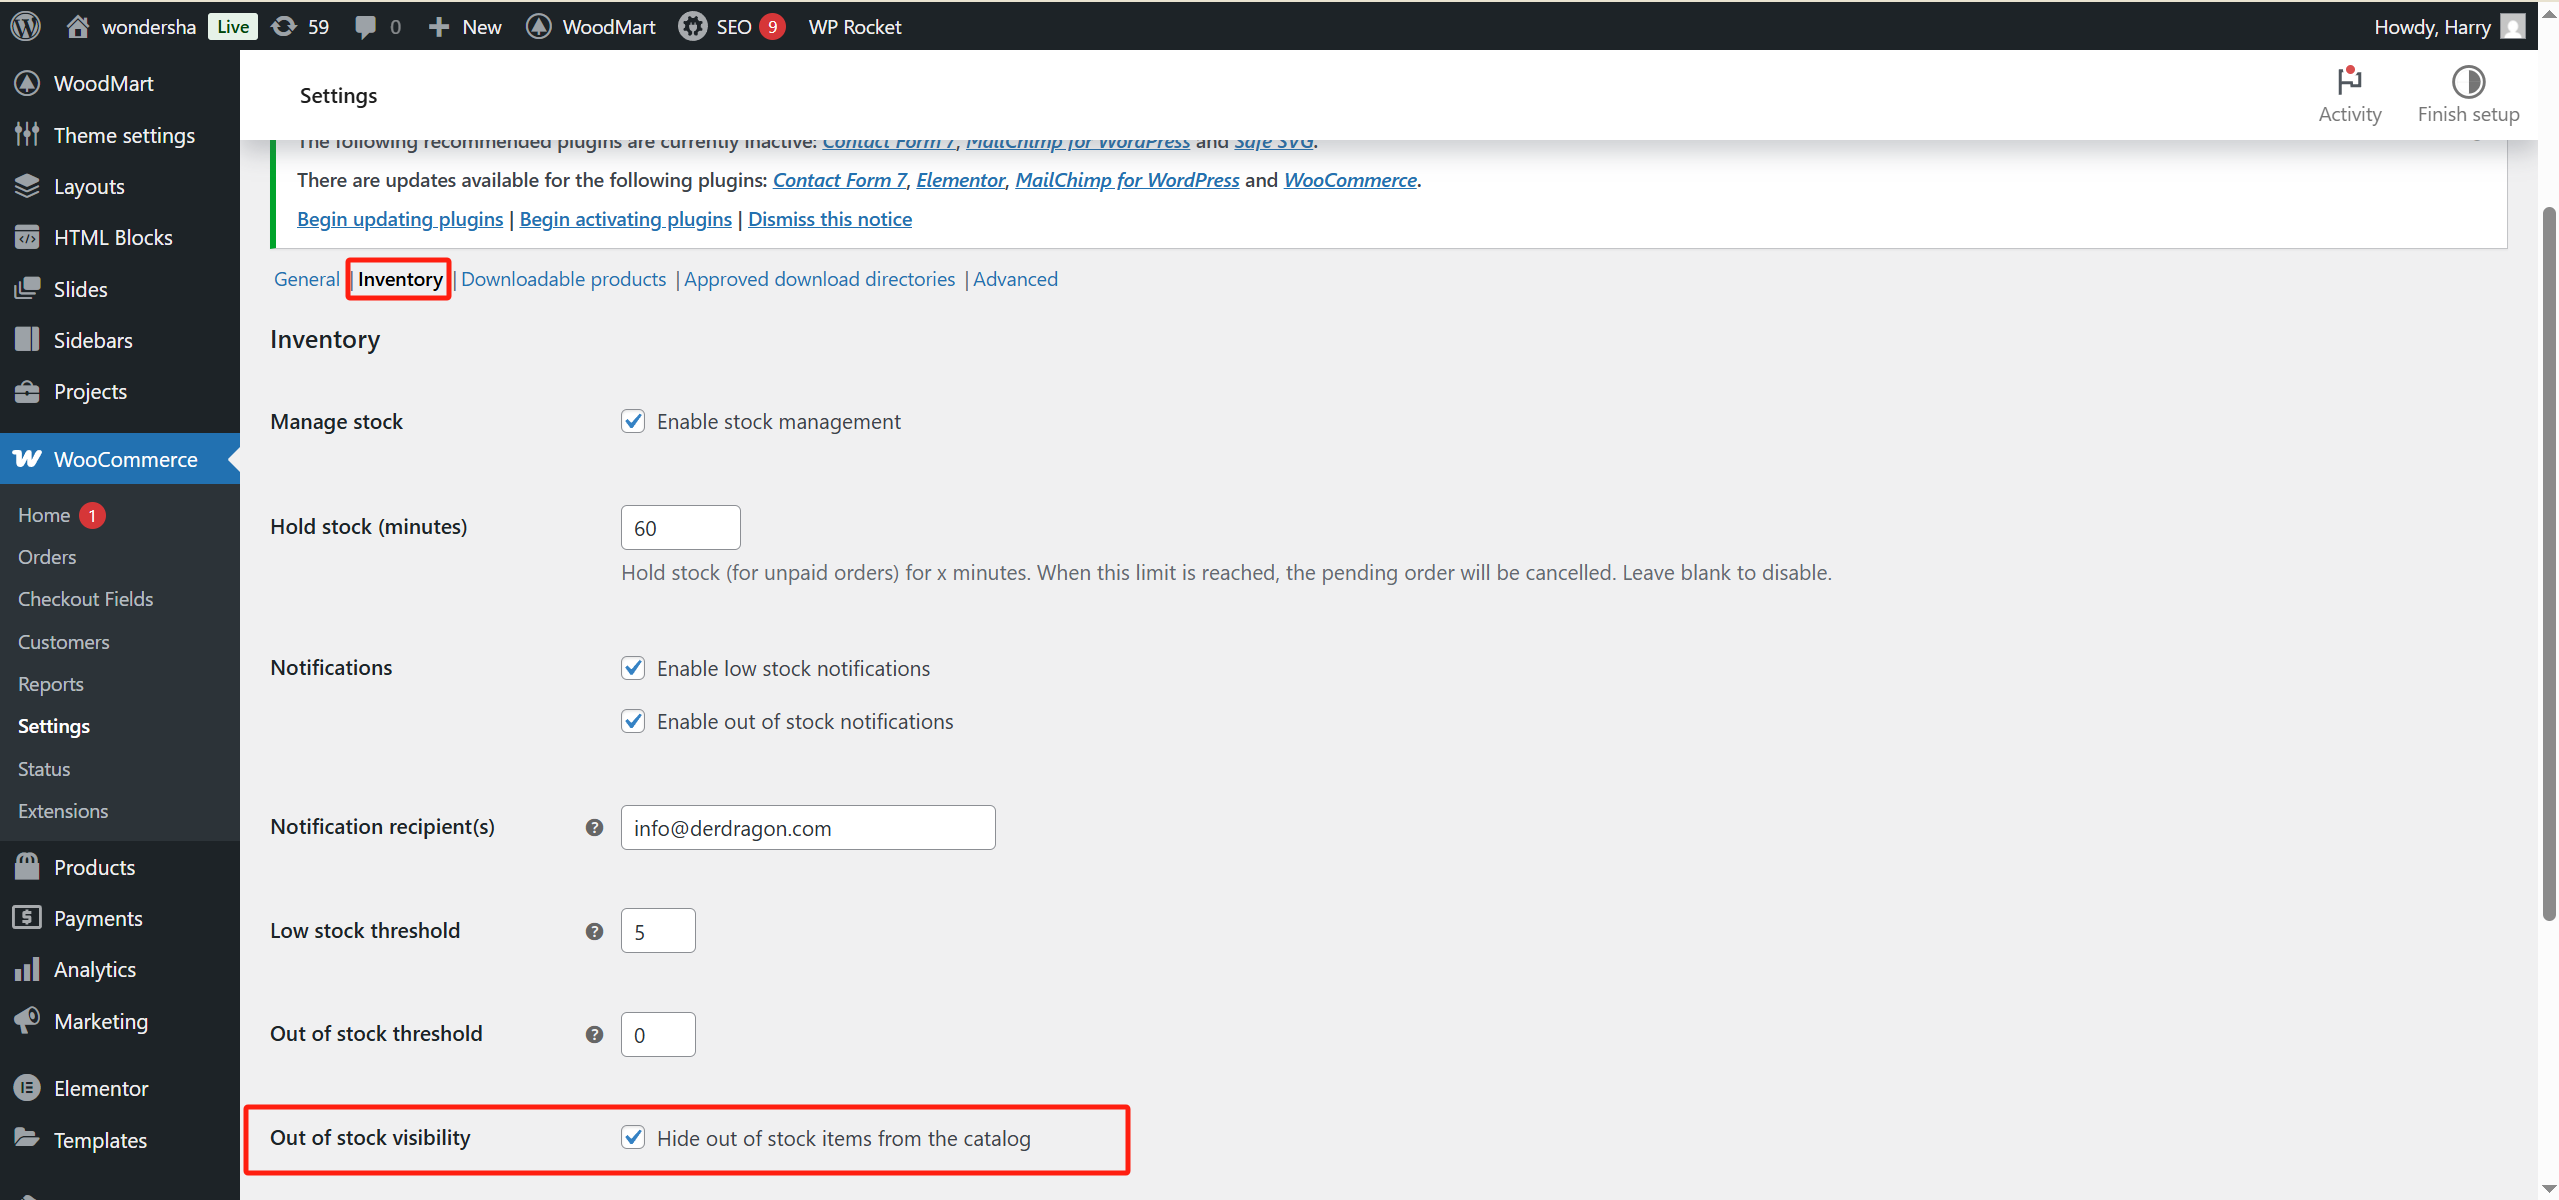Click the SEO gear icon in toolbar
This screenshot has width=2559, height=1200.
click(692, 26)
